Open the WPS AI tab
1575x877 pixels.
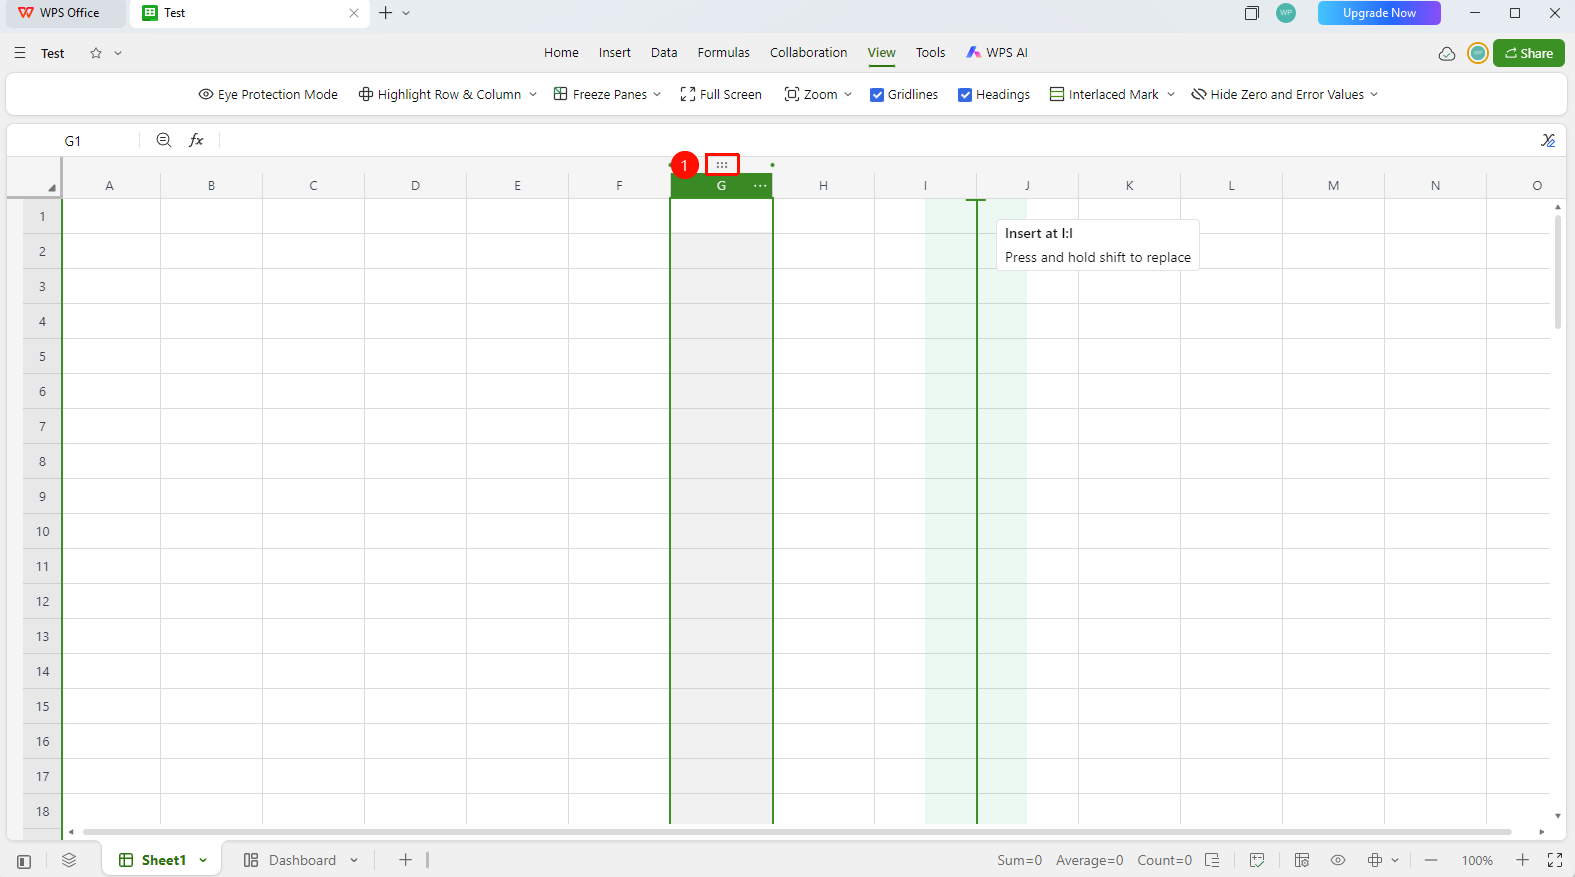997,53
